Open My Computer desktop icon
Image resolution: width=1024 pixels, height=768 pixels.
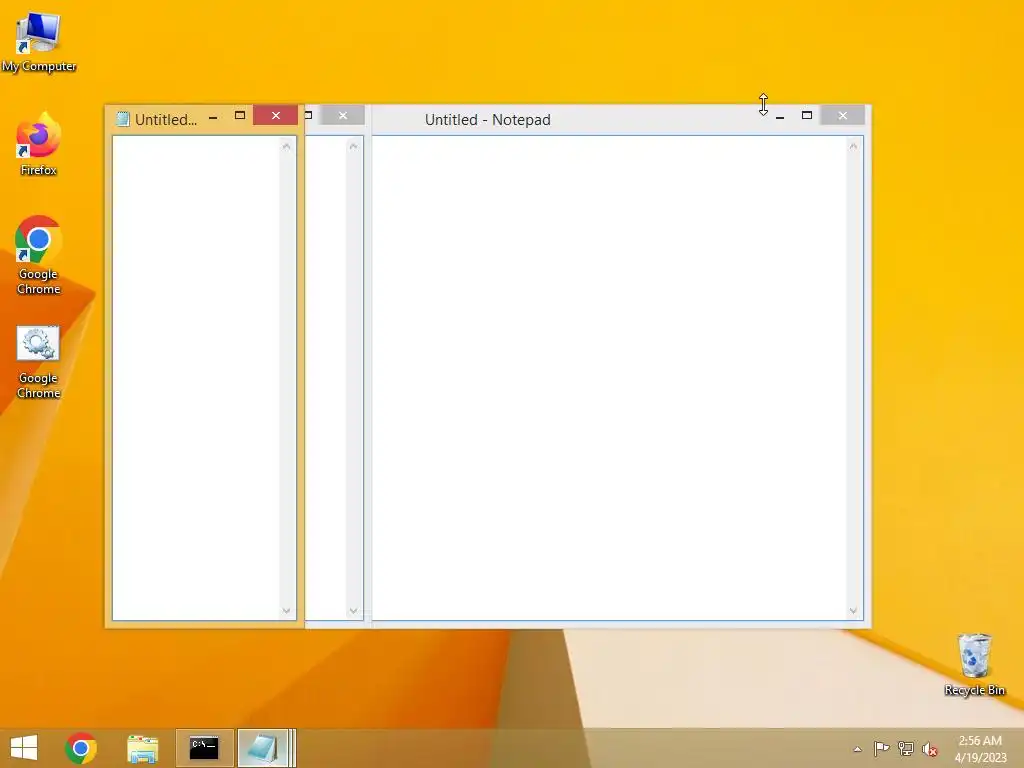pos(39,42)
